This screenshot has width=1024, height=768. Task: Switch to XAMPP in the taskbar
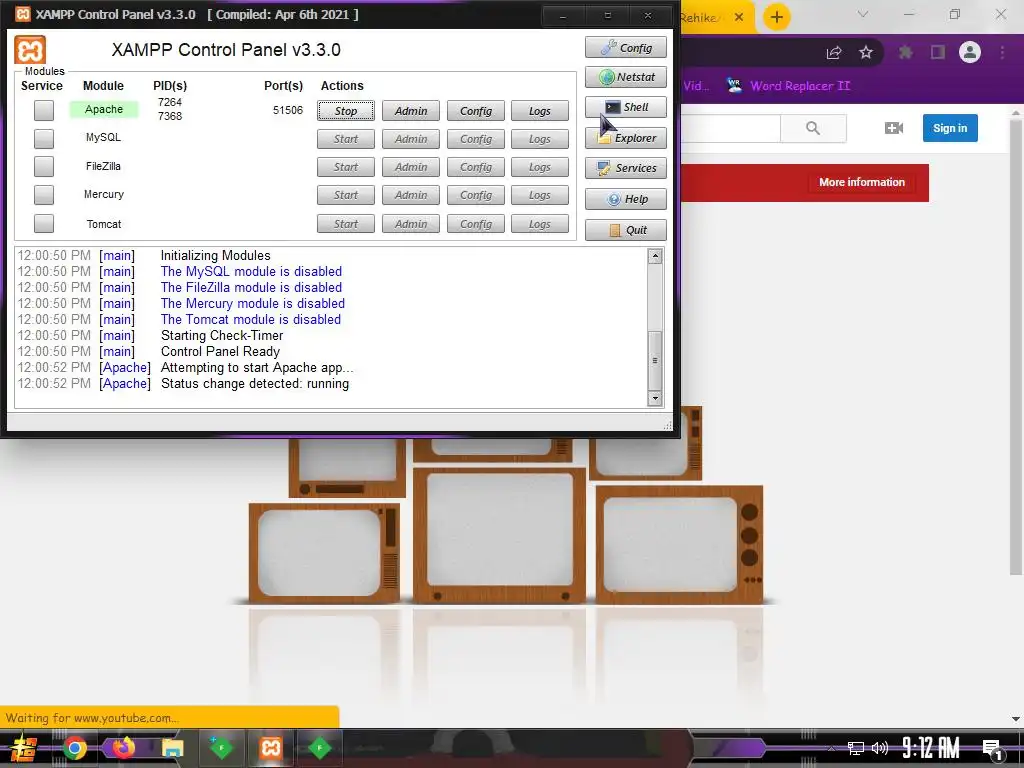click(x=270, y=748)
